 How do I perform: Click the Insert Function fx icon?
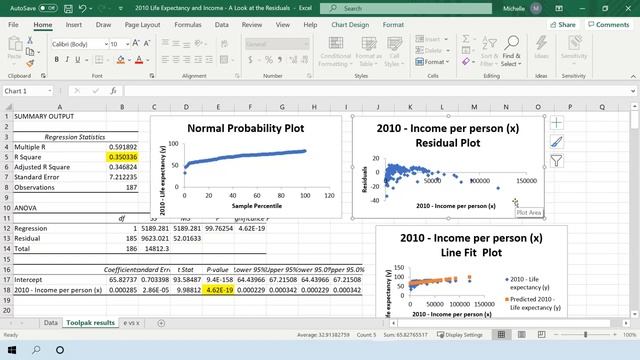(x=113, y=91)
